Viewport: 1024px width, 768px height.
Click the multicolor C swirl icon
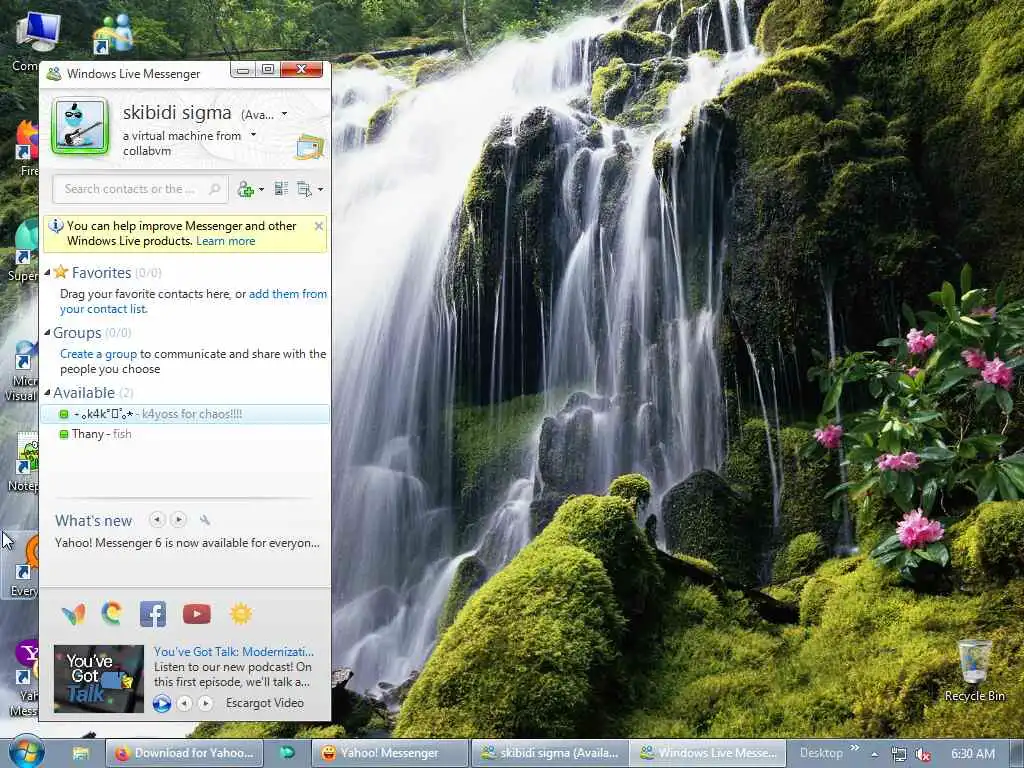[x=112, y=613]
